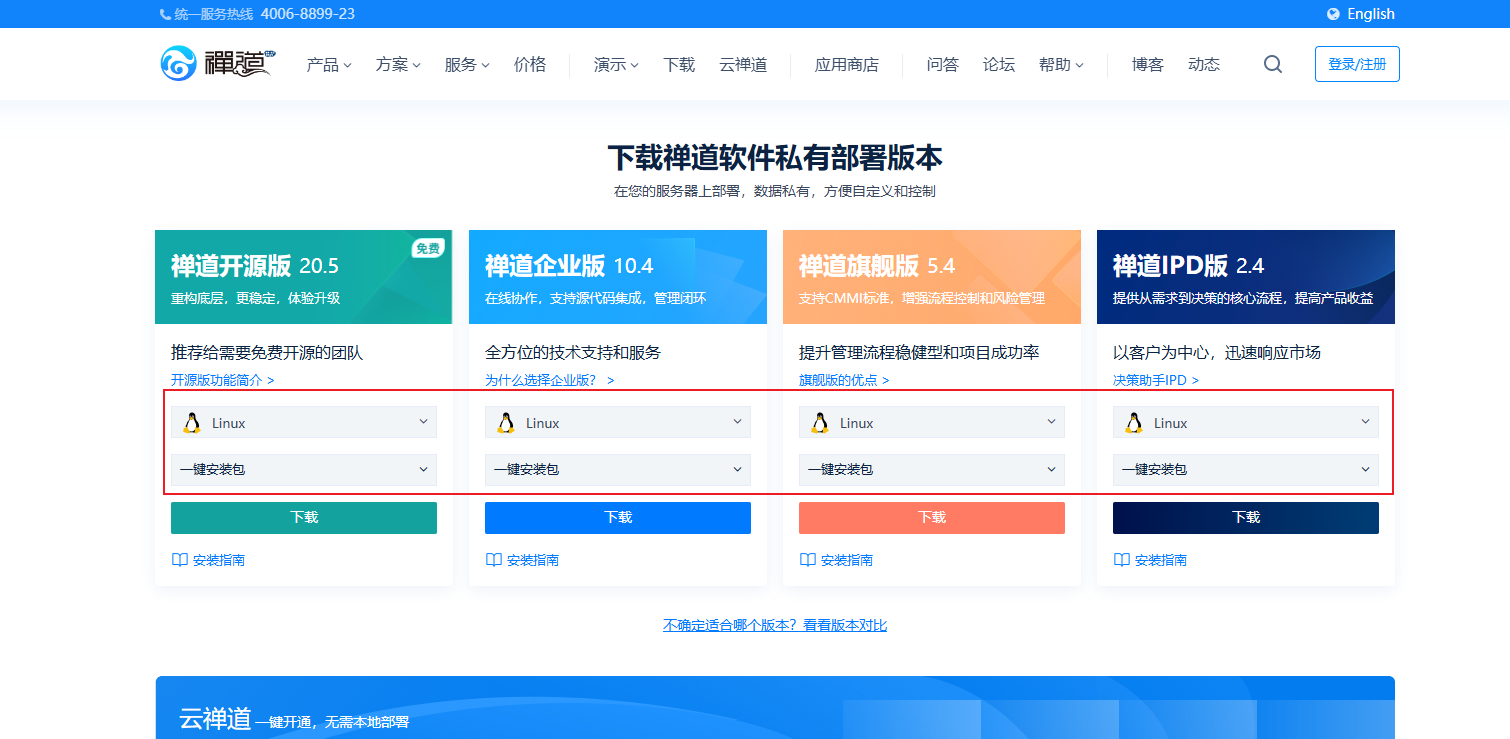Click hotline number 4006-8899-23
Image resolution: width=1510 pixels, height=739 pixels.
tap(308, 14)
